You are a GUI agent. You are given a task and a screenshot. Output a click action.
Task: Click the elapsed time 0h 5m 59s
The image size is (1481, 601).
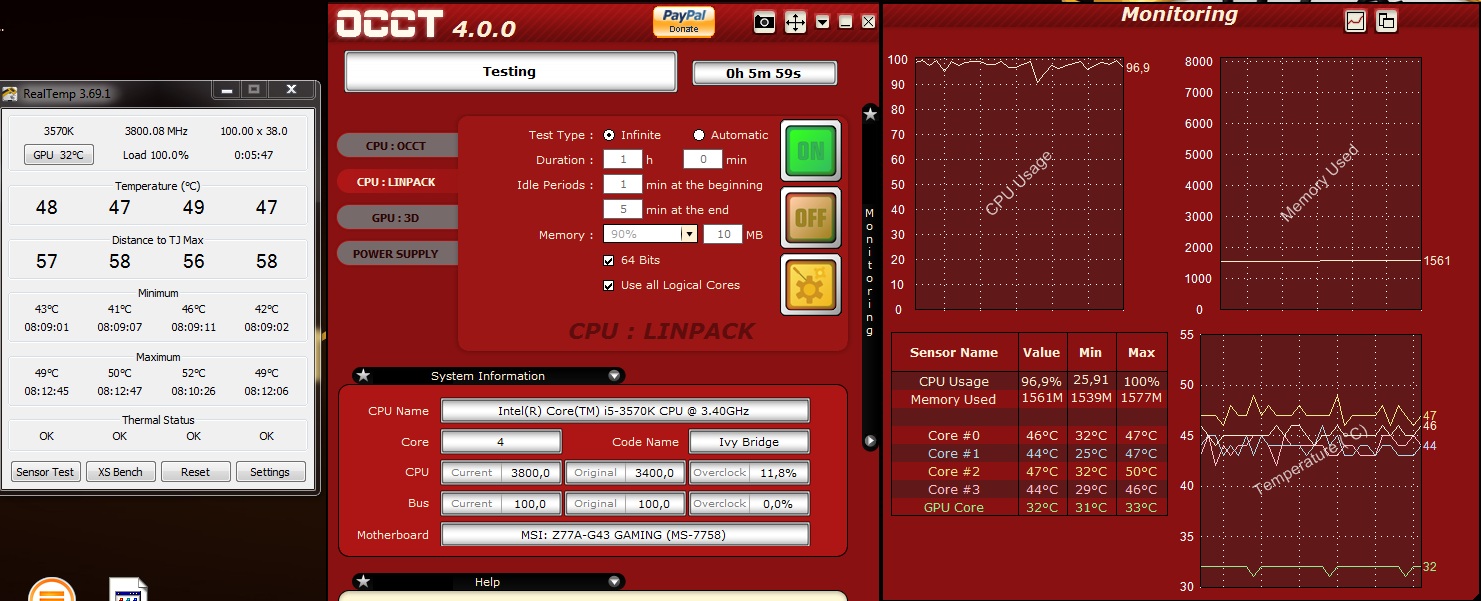764,73
